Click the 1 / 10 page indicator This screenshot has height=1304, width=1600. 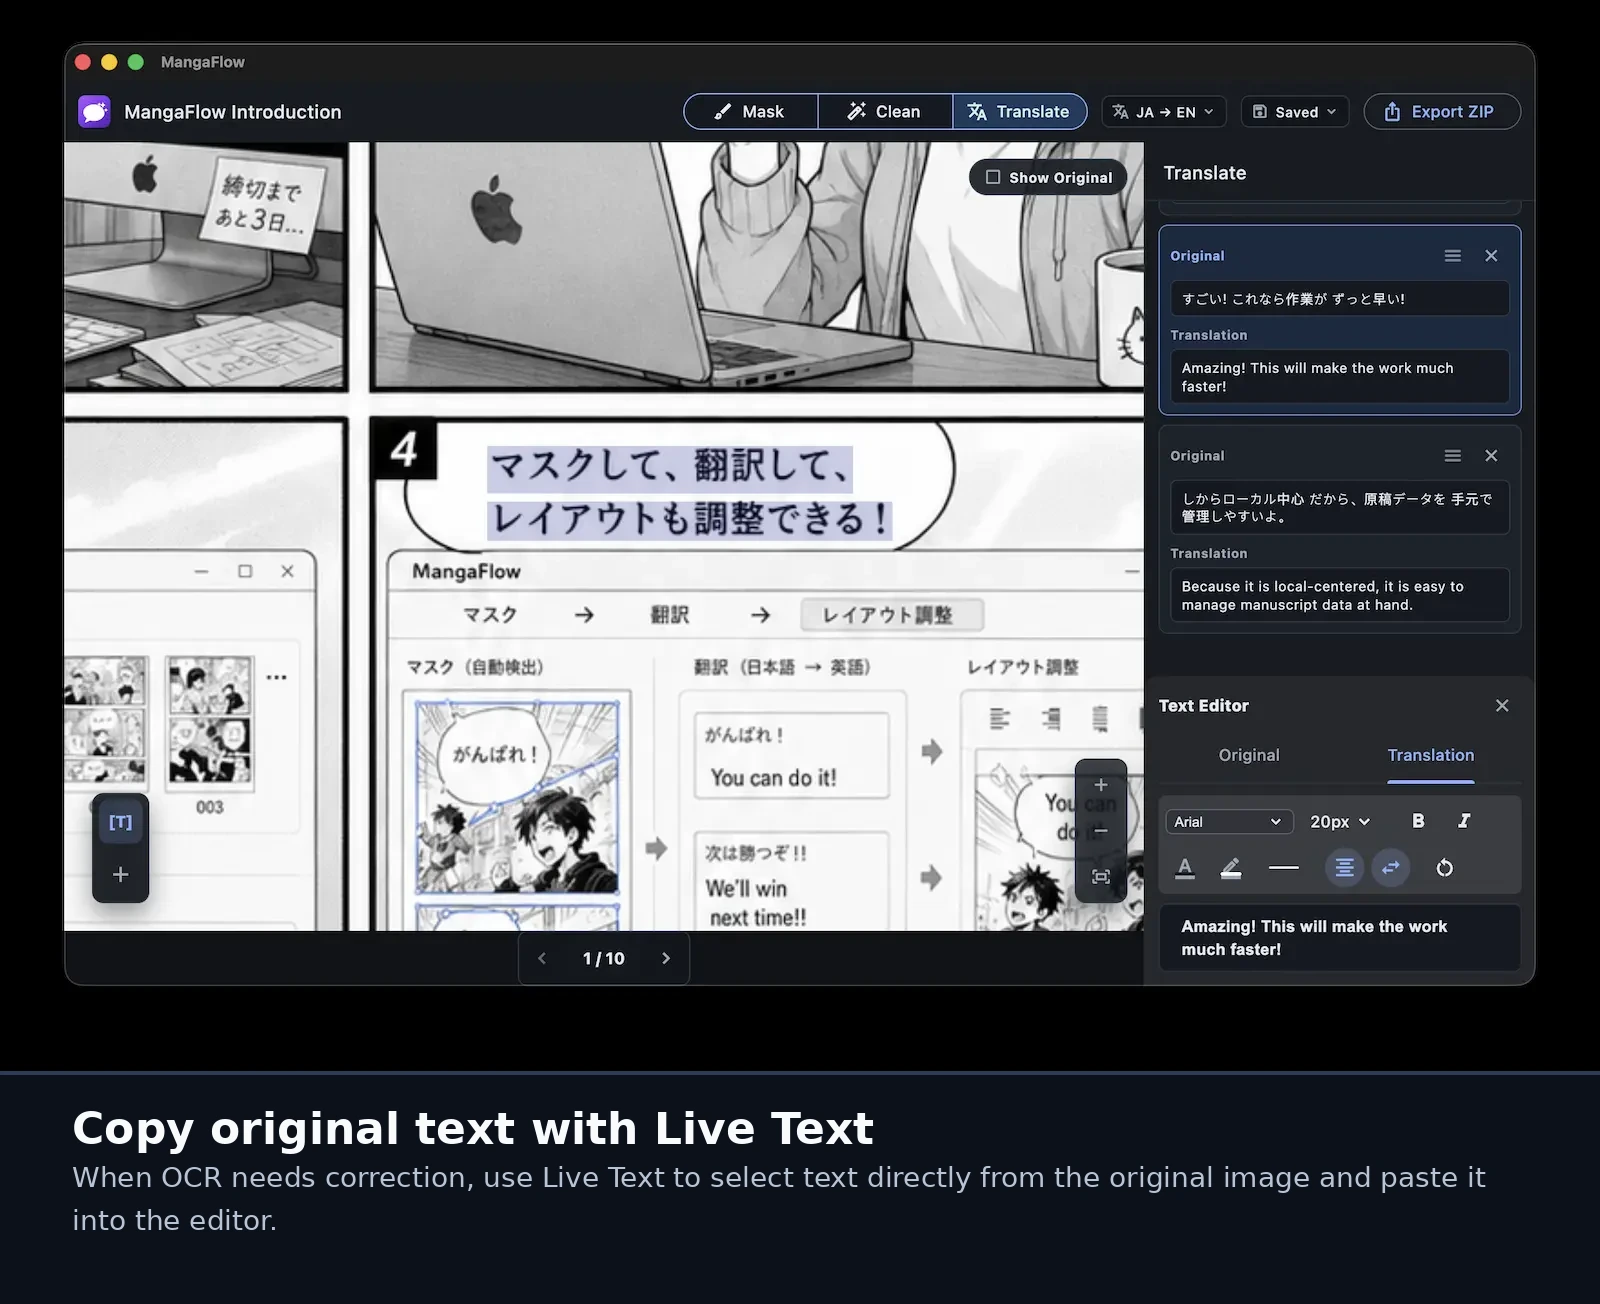point(603,958)
